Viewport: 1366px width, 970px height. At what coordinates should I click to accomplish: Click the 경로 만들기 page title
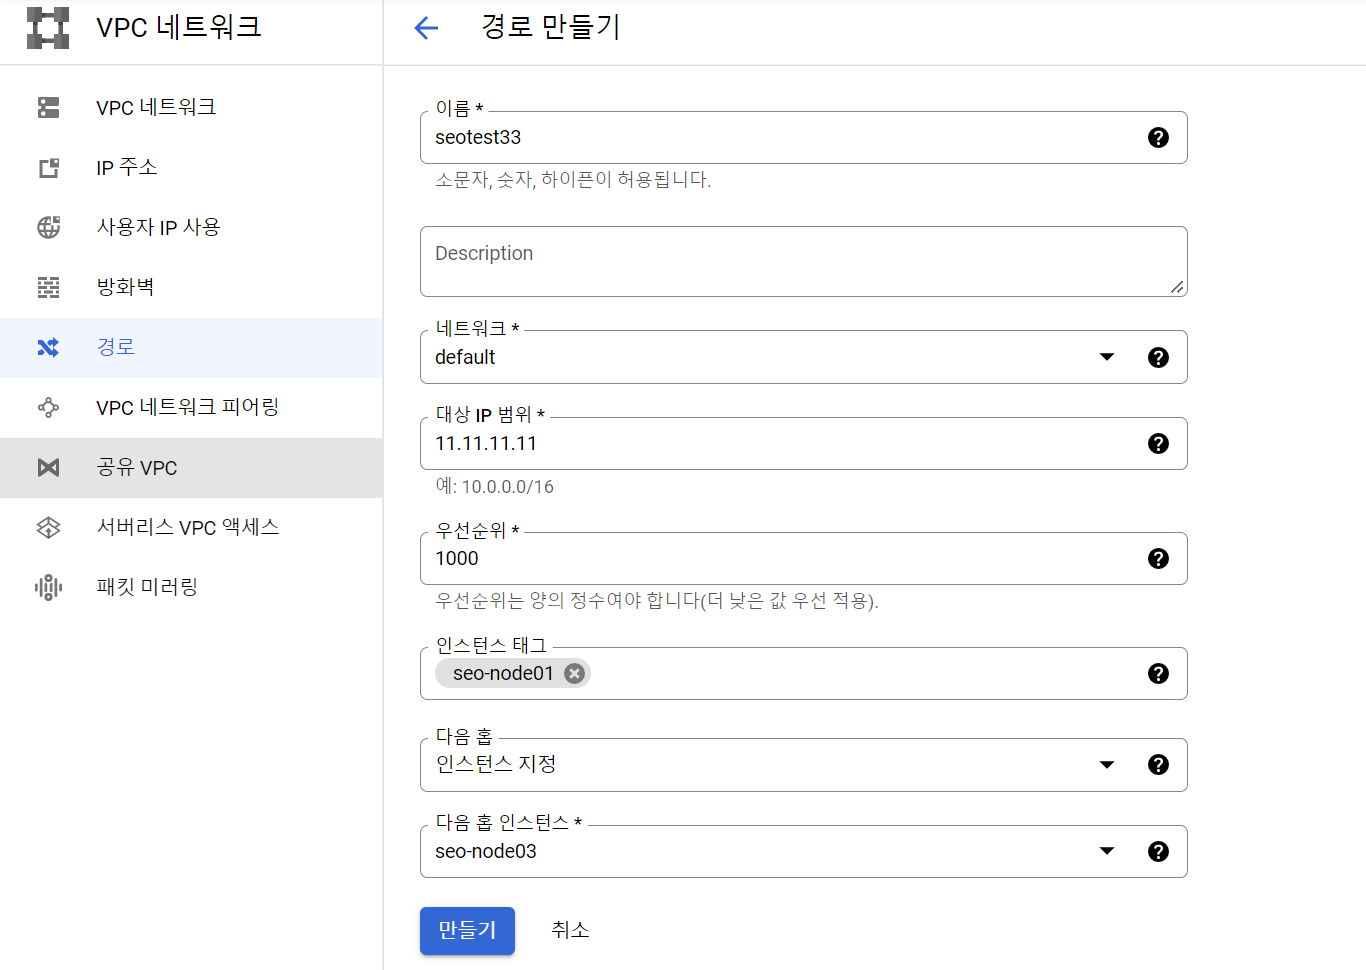point(551,27)
